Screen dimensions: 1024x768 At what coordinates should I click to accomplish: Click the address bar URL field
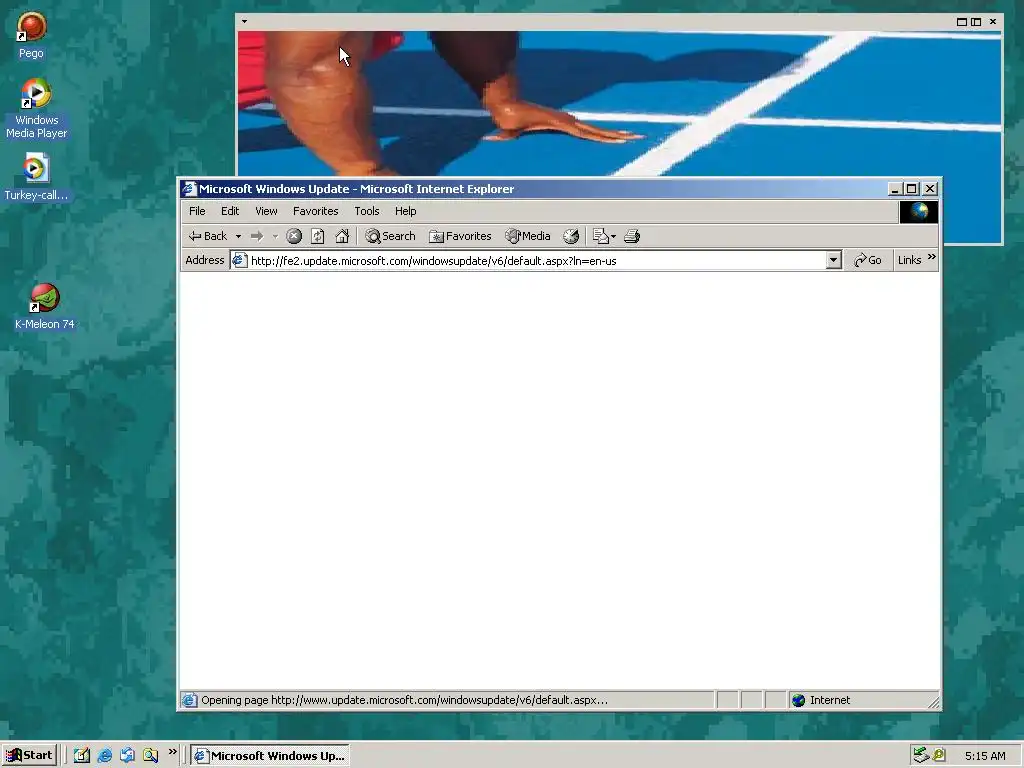tap(536, 261)
